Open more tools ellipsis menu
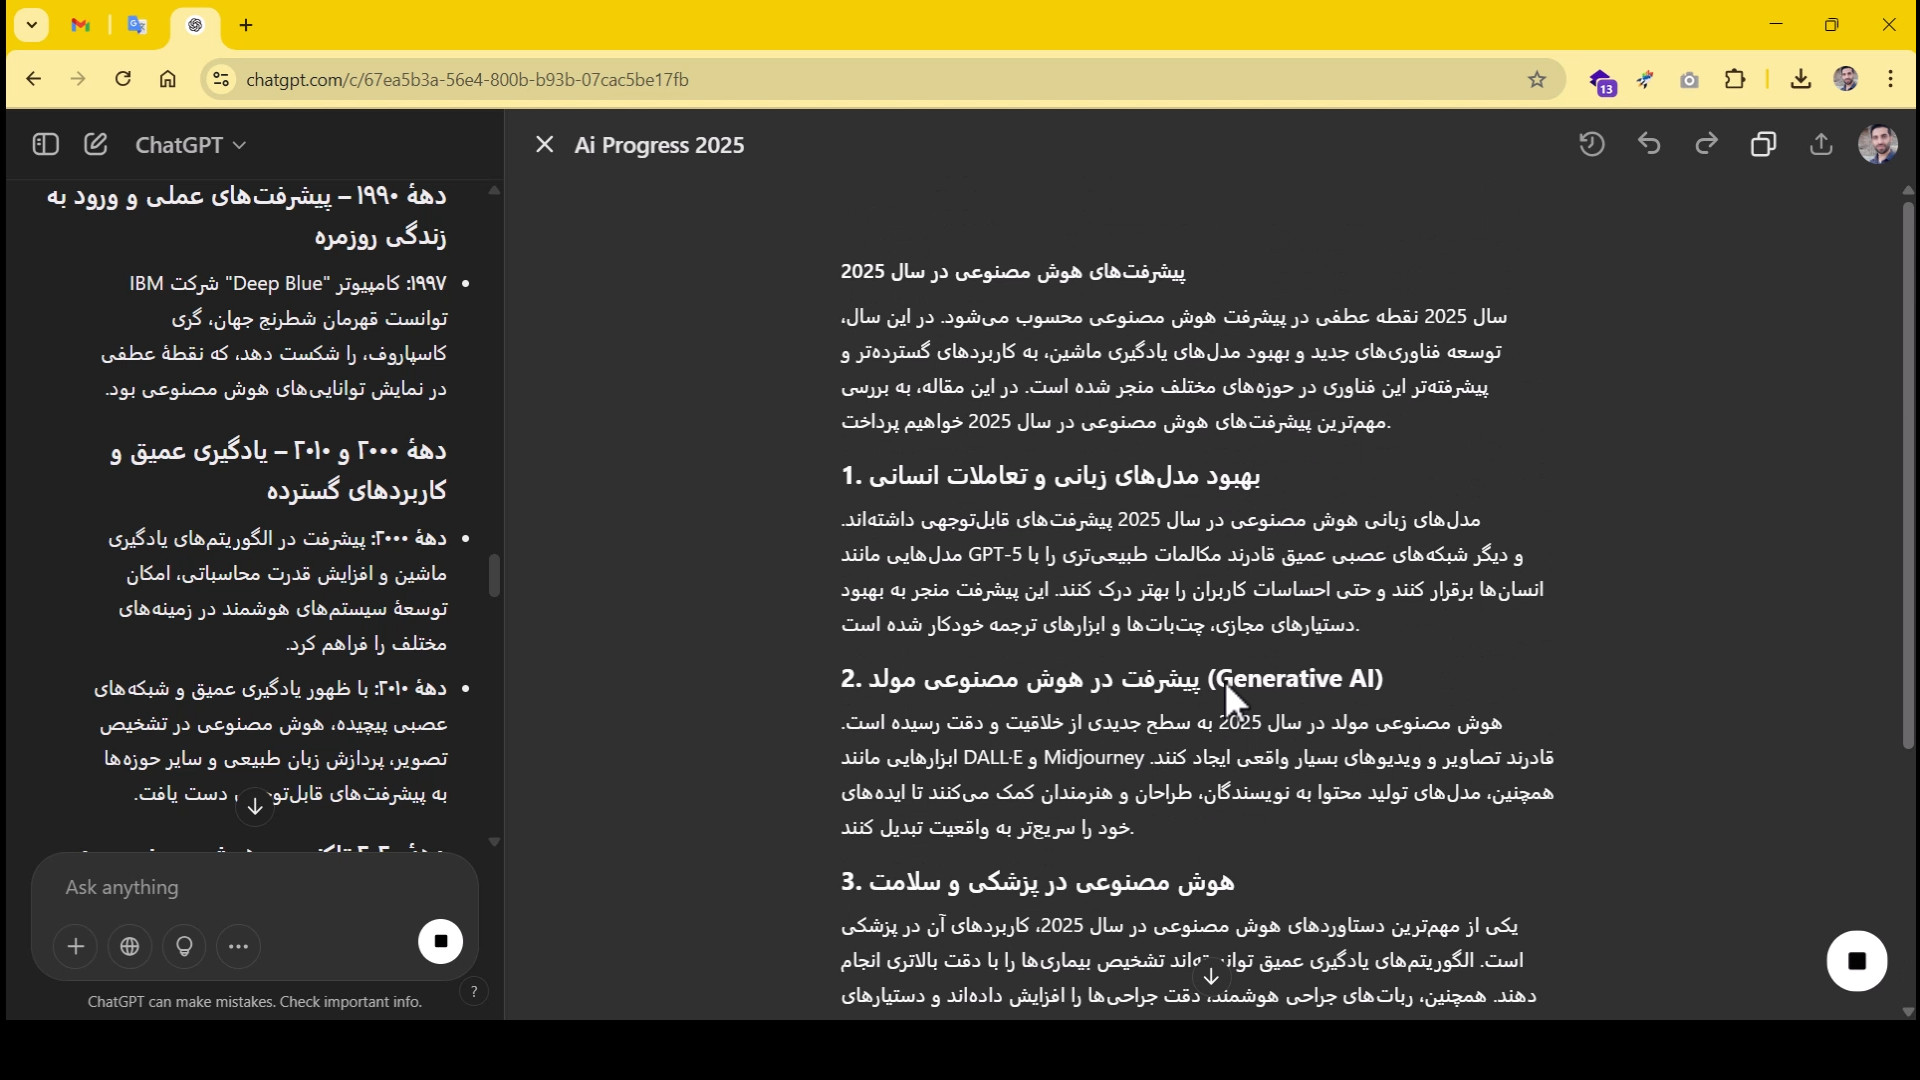 (x=238, y=947)
